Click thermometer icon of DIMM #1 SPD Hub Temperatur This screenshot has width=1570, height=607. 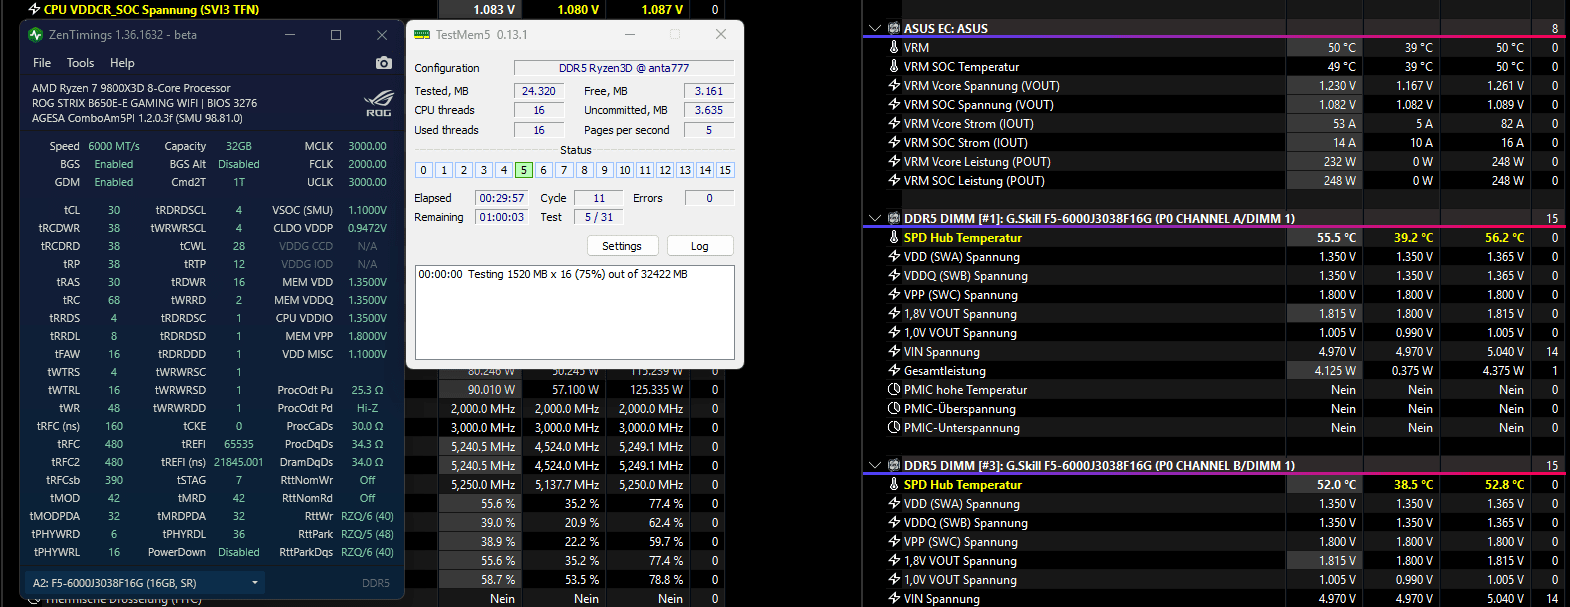tap(894, 237)
